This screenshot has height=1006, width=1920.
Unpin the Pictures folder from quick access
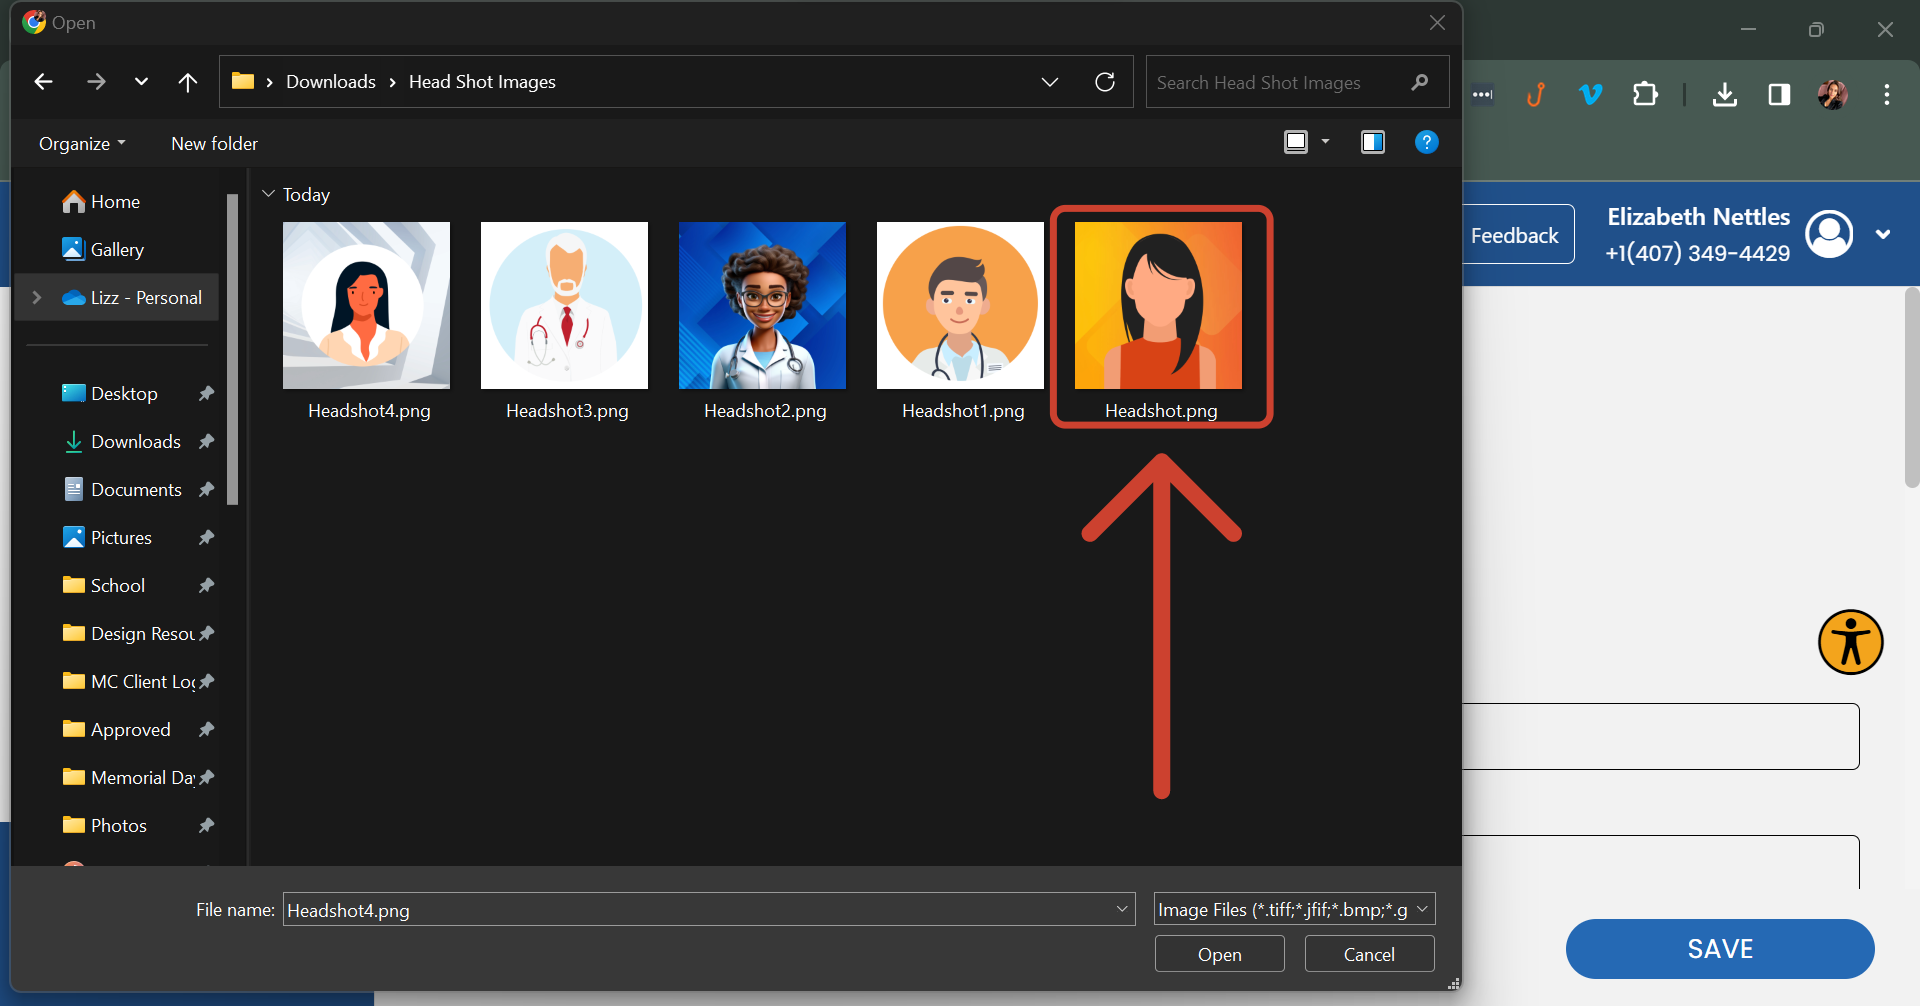click(206, 537)
